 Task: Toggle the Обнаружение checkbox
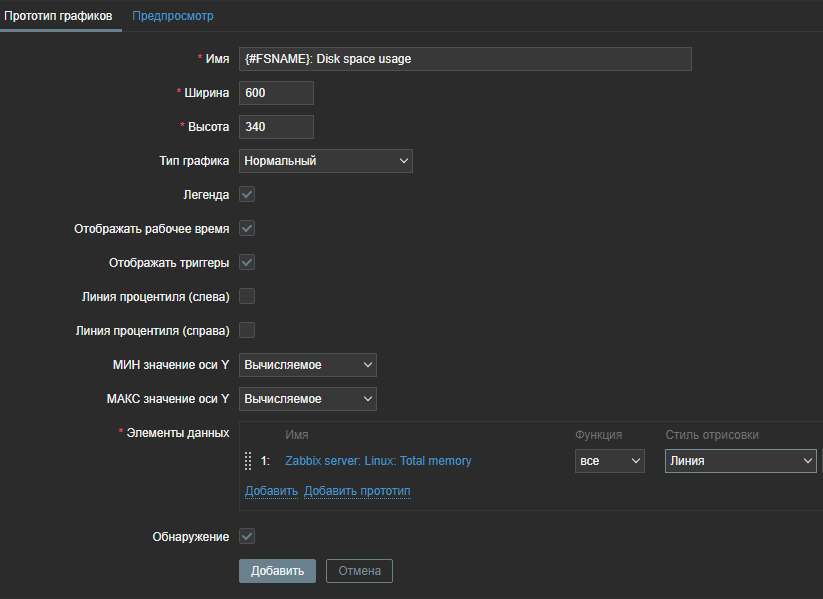tap(247, 536)
